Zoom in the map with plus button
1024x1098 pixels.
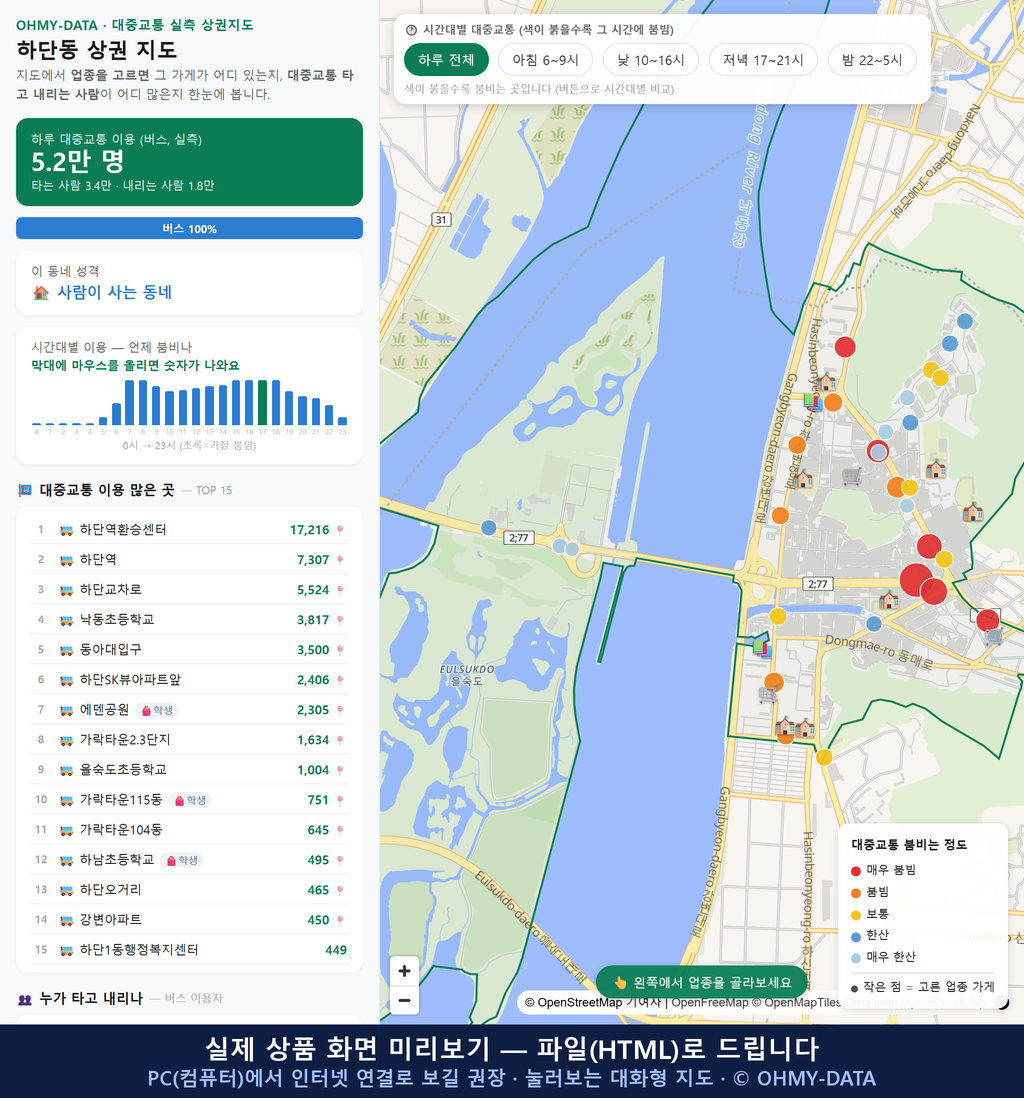[404, 971]
